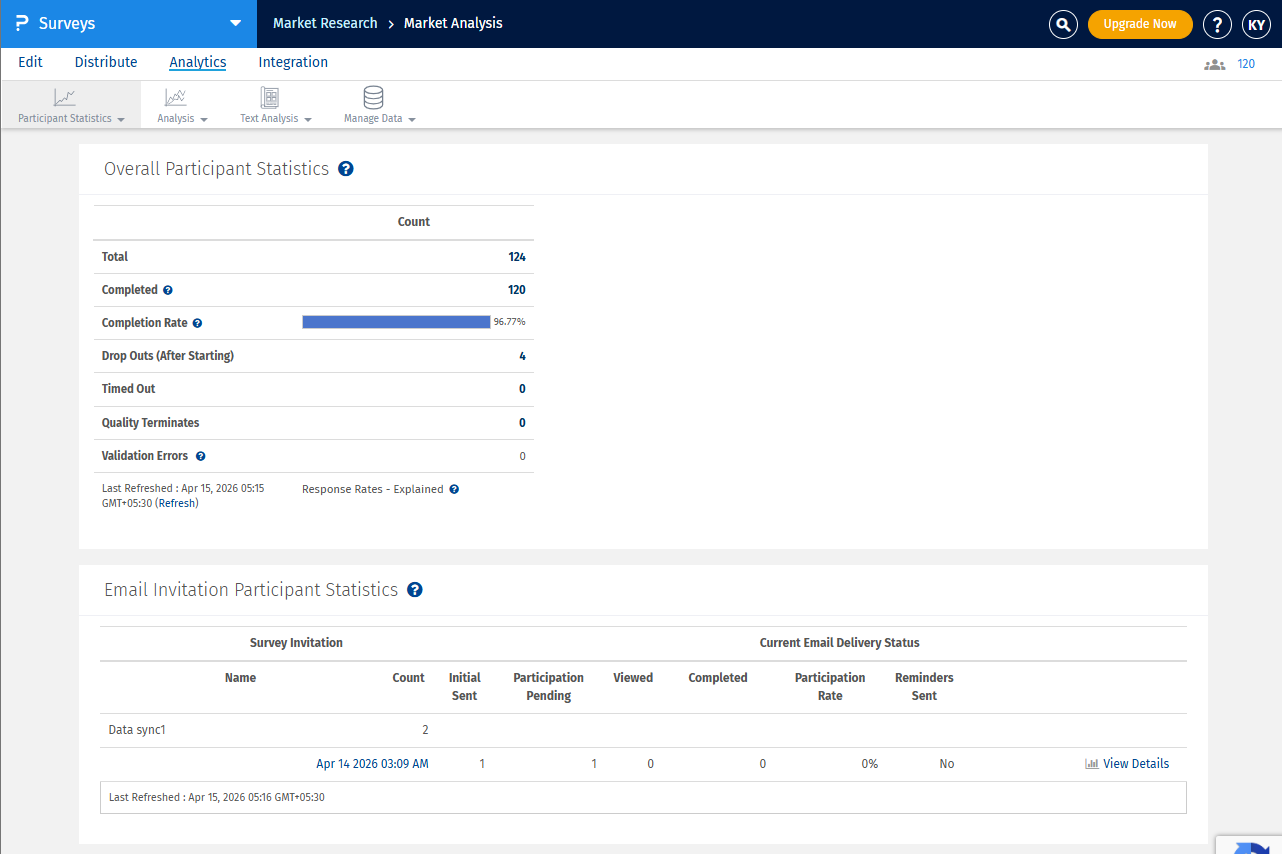The height and width of the screenshot is (854, 1282).
Task: Switch to the Integration tab
Action: pos(293,62)
